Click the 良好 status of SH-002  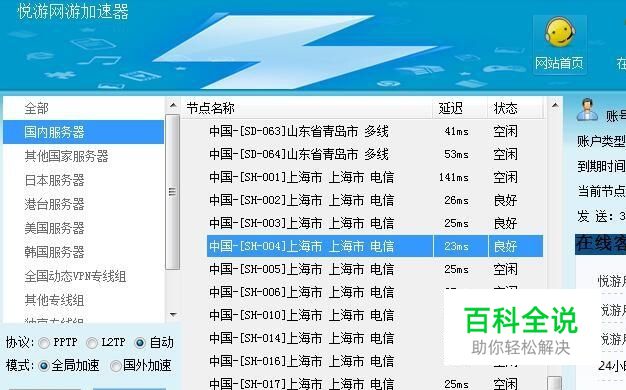coord(505,200)
